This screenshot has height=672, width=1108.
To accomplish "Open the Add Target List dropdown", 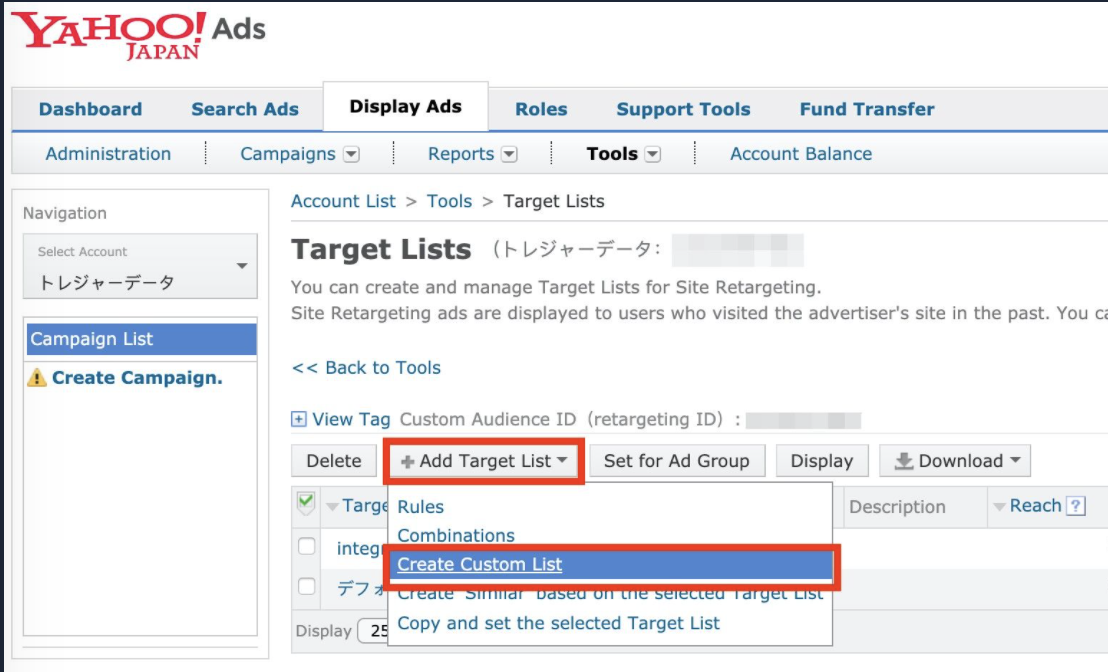I will pyautogui.click(x=485, y=461).
